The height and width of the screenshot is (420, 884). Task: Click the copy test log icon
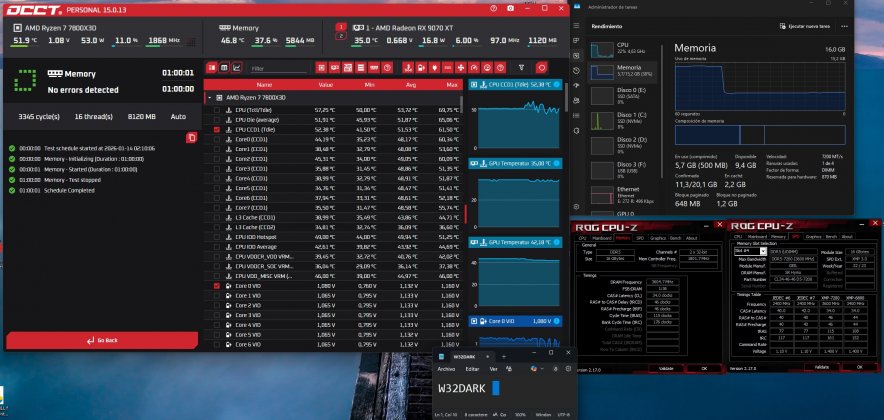point(191,137)
